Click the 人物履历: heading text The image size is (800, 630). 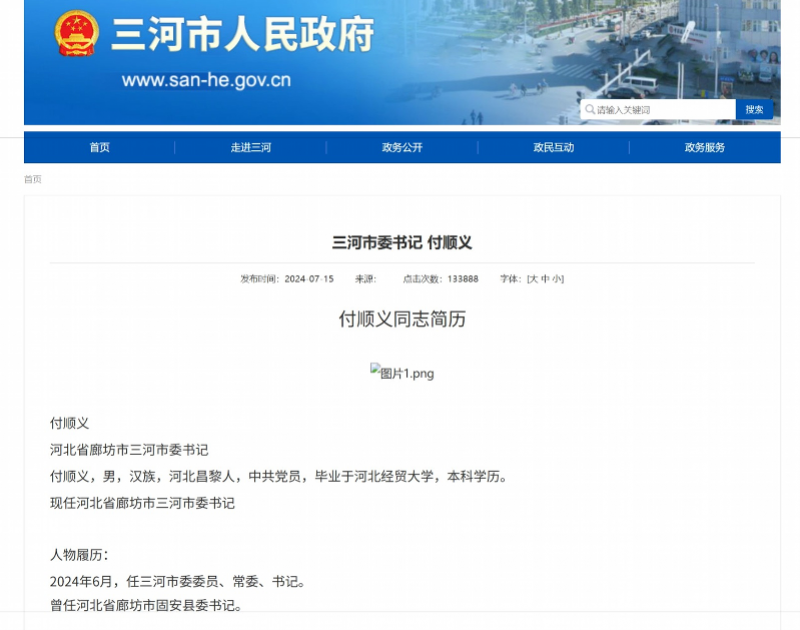tap(79, 555)
